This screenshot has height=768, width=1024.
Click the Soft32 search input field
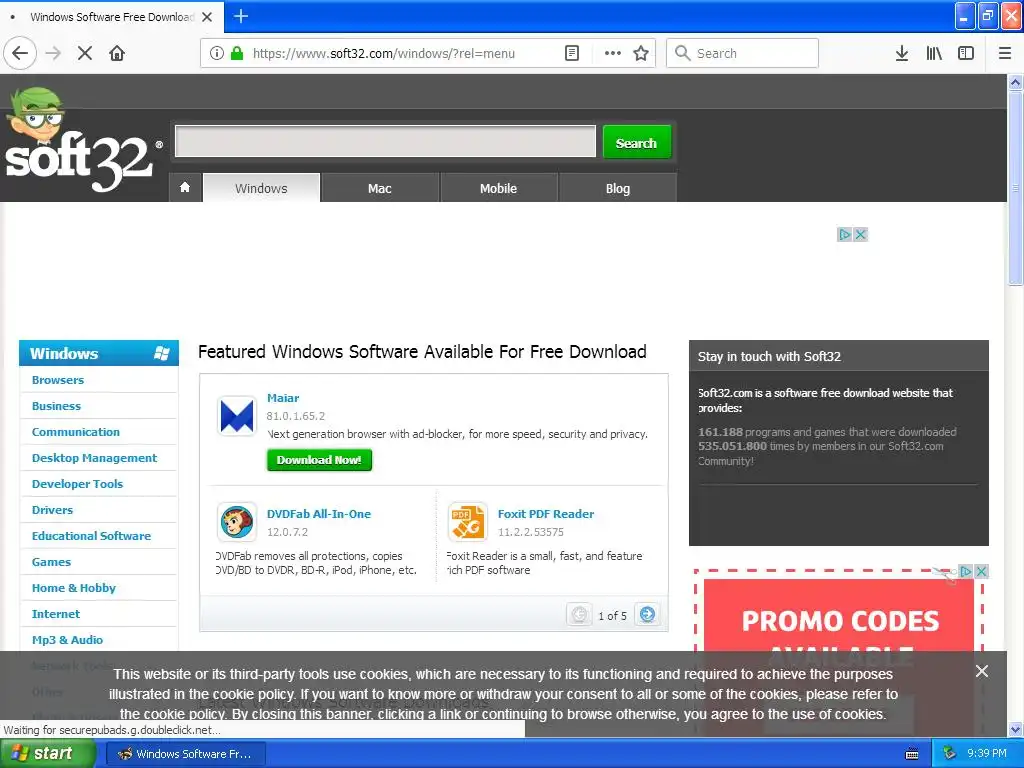(x=385, y=142)
